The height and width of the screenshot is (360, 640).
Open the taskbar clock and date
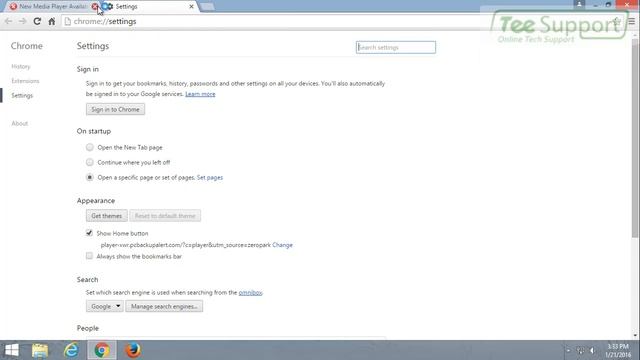click(618, 351)
